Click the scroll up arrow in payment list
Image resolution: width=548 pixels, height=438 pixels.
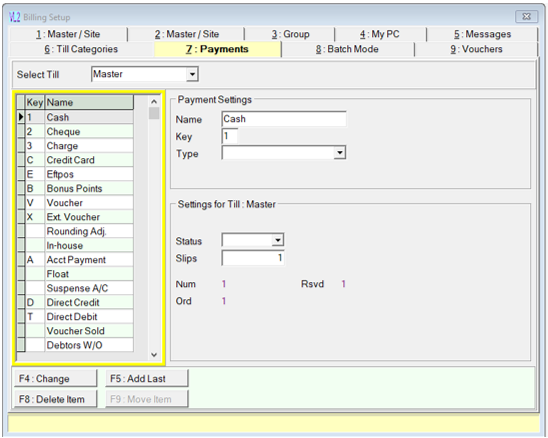154,102
